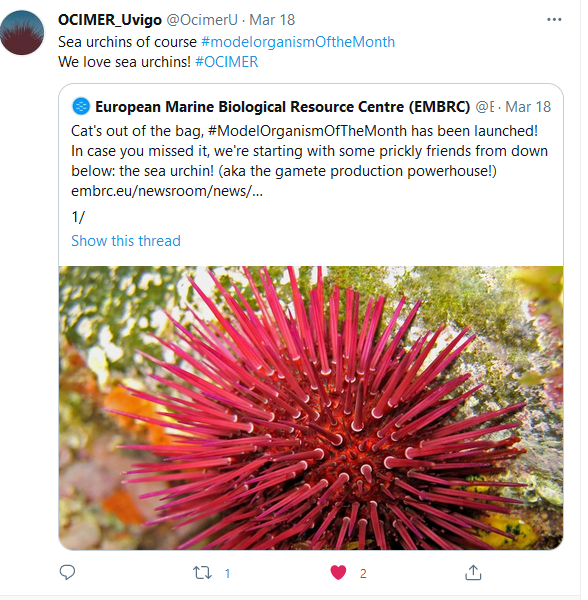Screen dimensions: 588x600
Task: Open the #modelorganismOftheMonth hashtag
Action: (298, 42)
